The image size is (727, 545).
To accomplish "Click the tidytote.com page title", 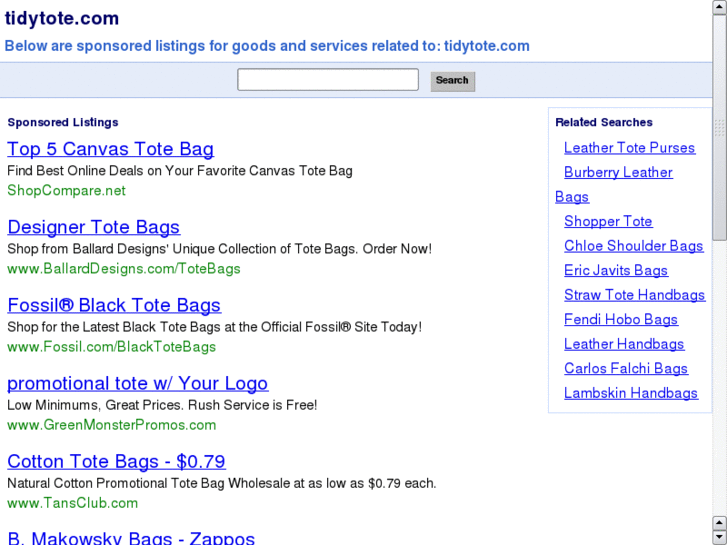I will click(x=62, y=19).
